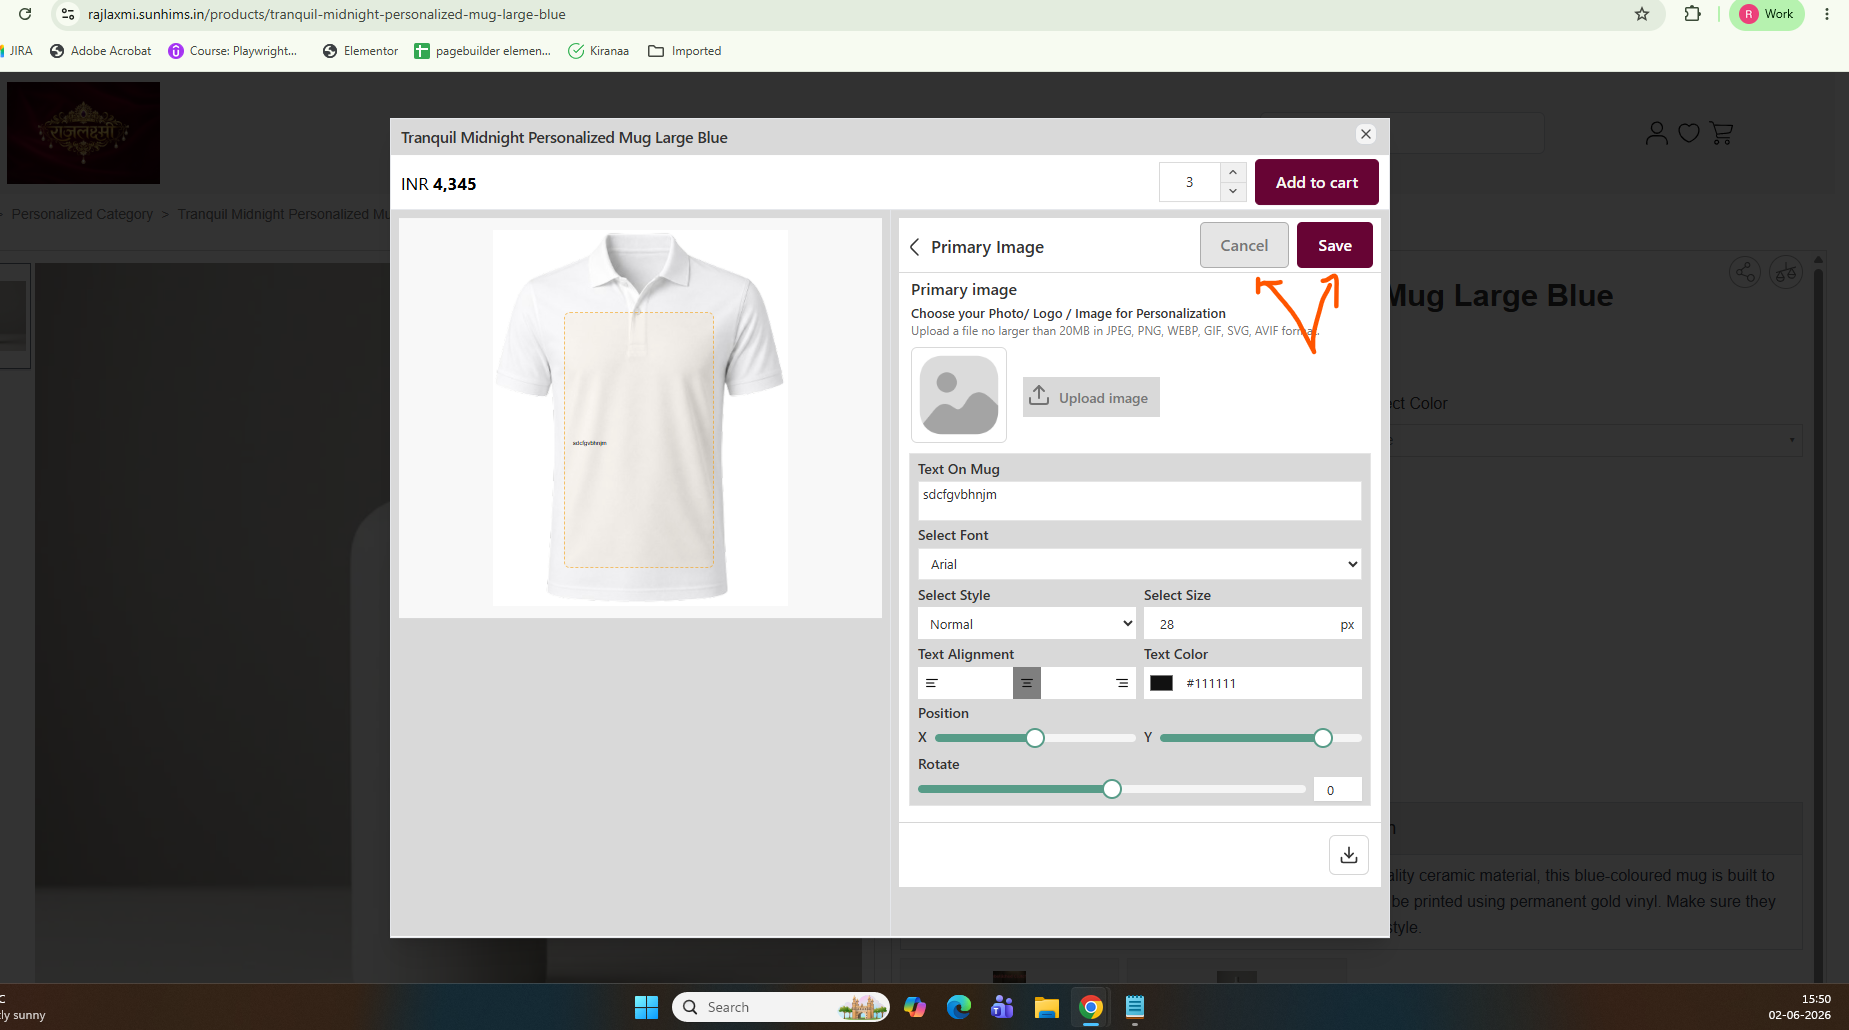
Task: Open the shopping cart icon
Action: [1721, 133]
